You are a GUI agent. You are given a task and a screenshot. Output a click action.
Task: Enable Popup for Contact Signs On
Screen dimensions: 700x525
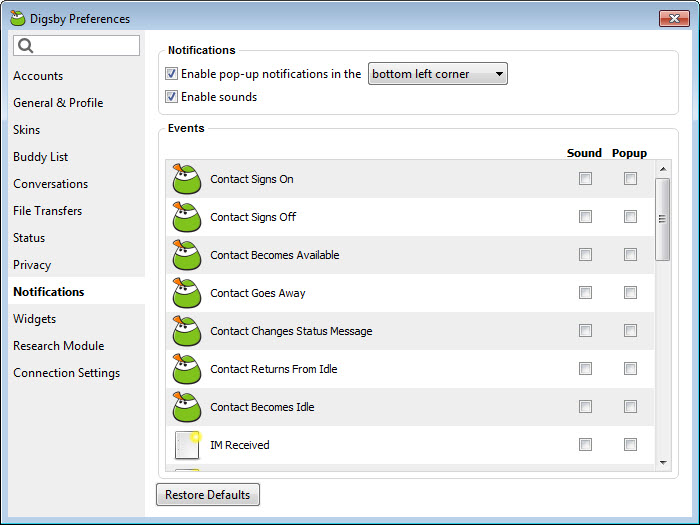click(x=630, y=179)
